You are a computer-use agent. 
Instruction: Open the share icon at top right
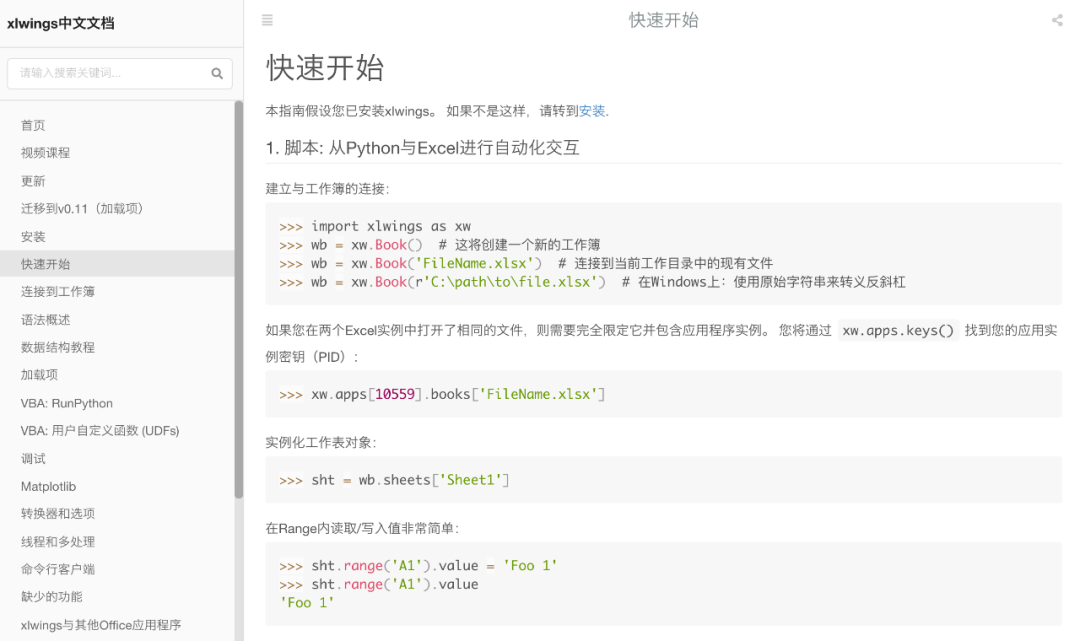(1057, 20)
